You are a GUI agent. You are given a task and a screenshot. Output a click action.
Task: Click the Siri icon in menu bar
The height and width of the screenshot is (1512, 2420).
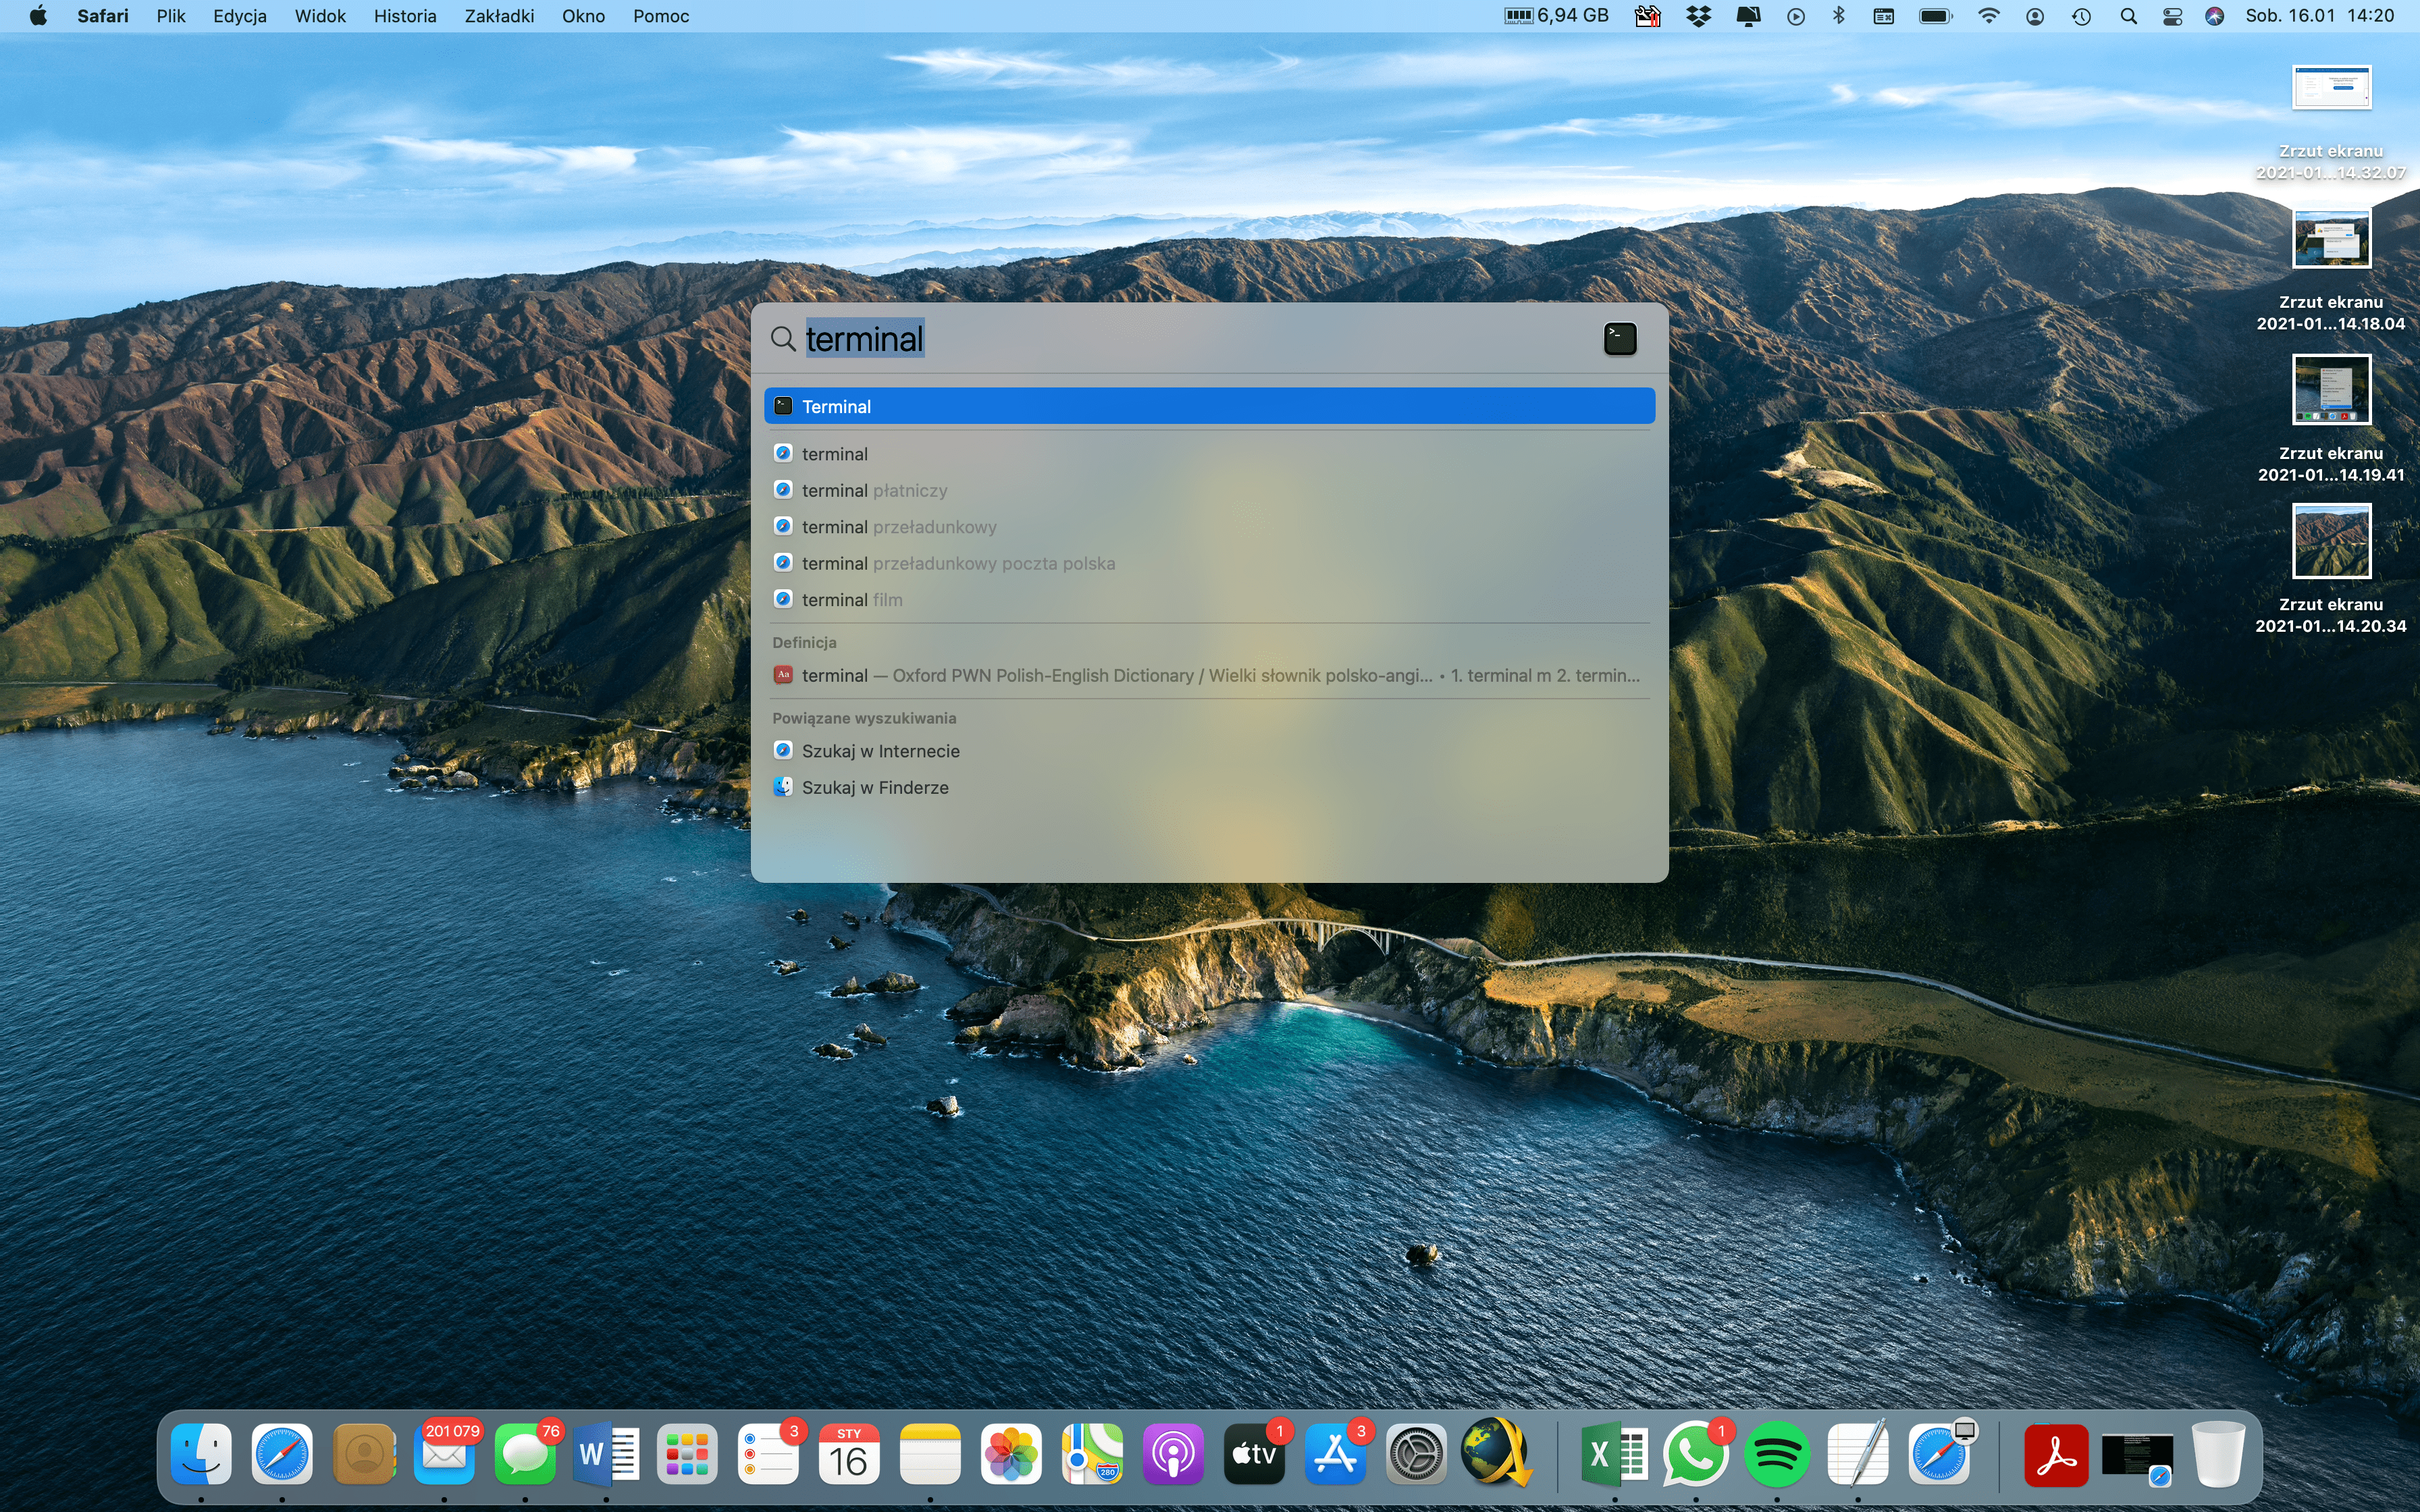click(x=2215, y=16)
